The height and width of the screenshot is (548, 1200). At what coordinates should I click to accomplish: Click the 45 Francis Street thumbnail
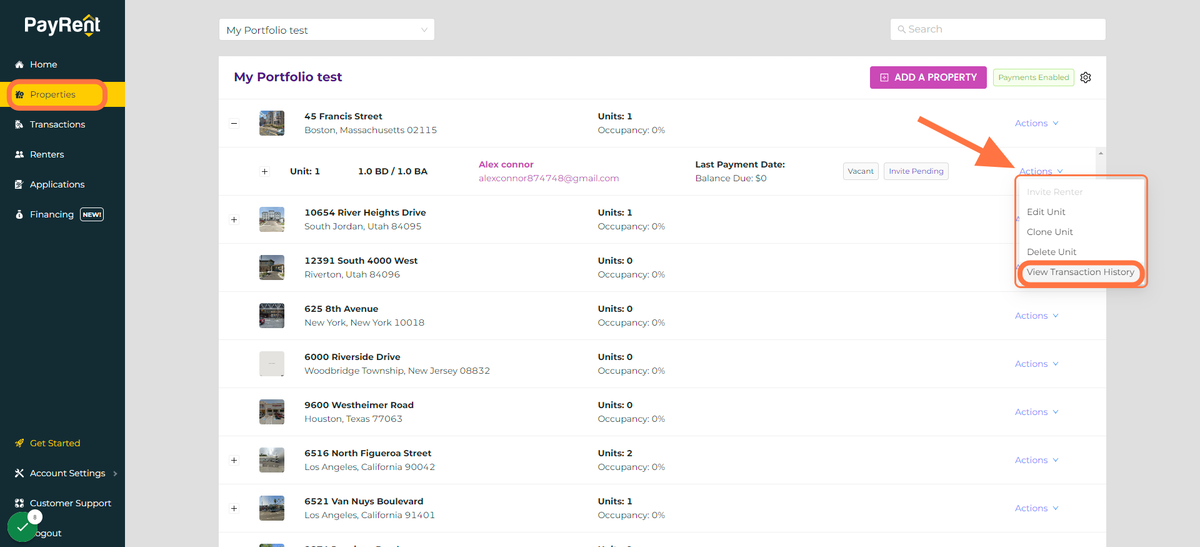click(271, 123)
